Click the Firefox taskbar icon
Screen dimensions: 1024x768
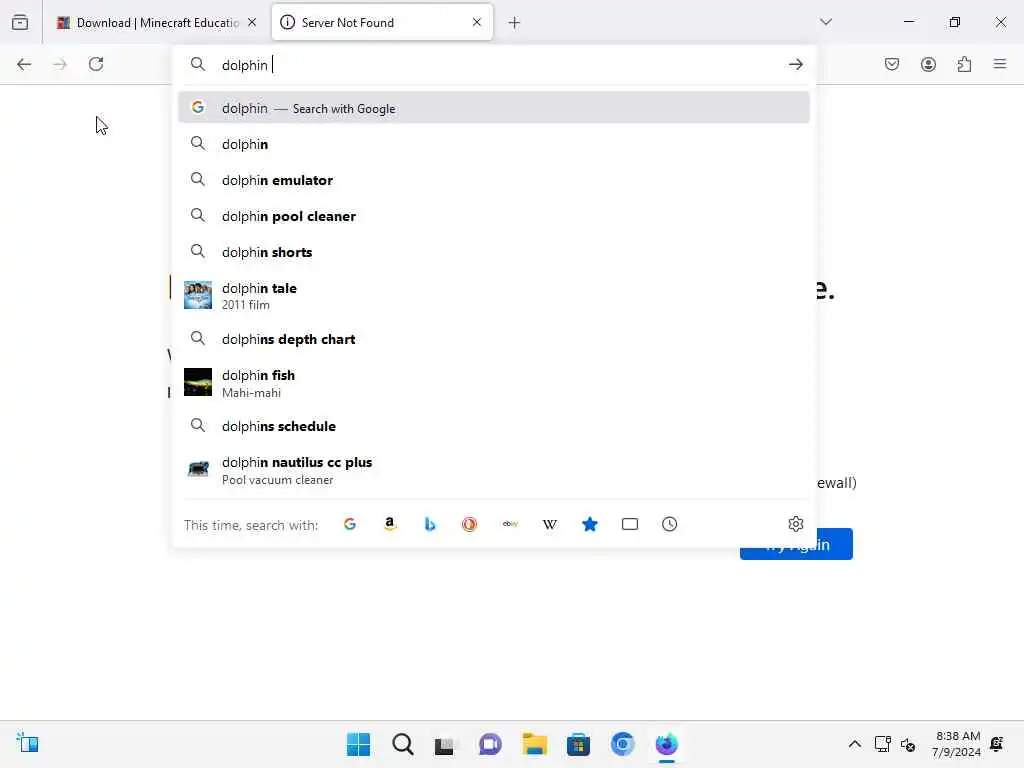tap(667, 744)
